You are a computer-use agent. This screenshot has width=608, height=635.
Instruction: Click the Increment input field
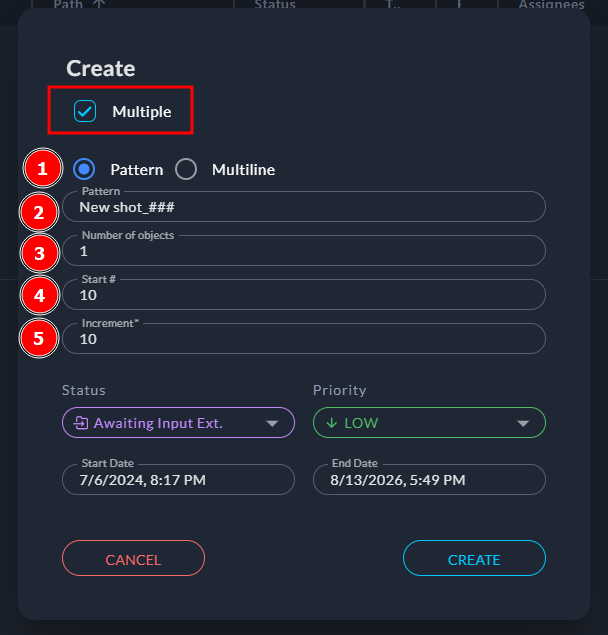(304, 339)
